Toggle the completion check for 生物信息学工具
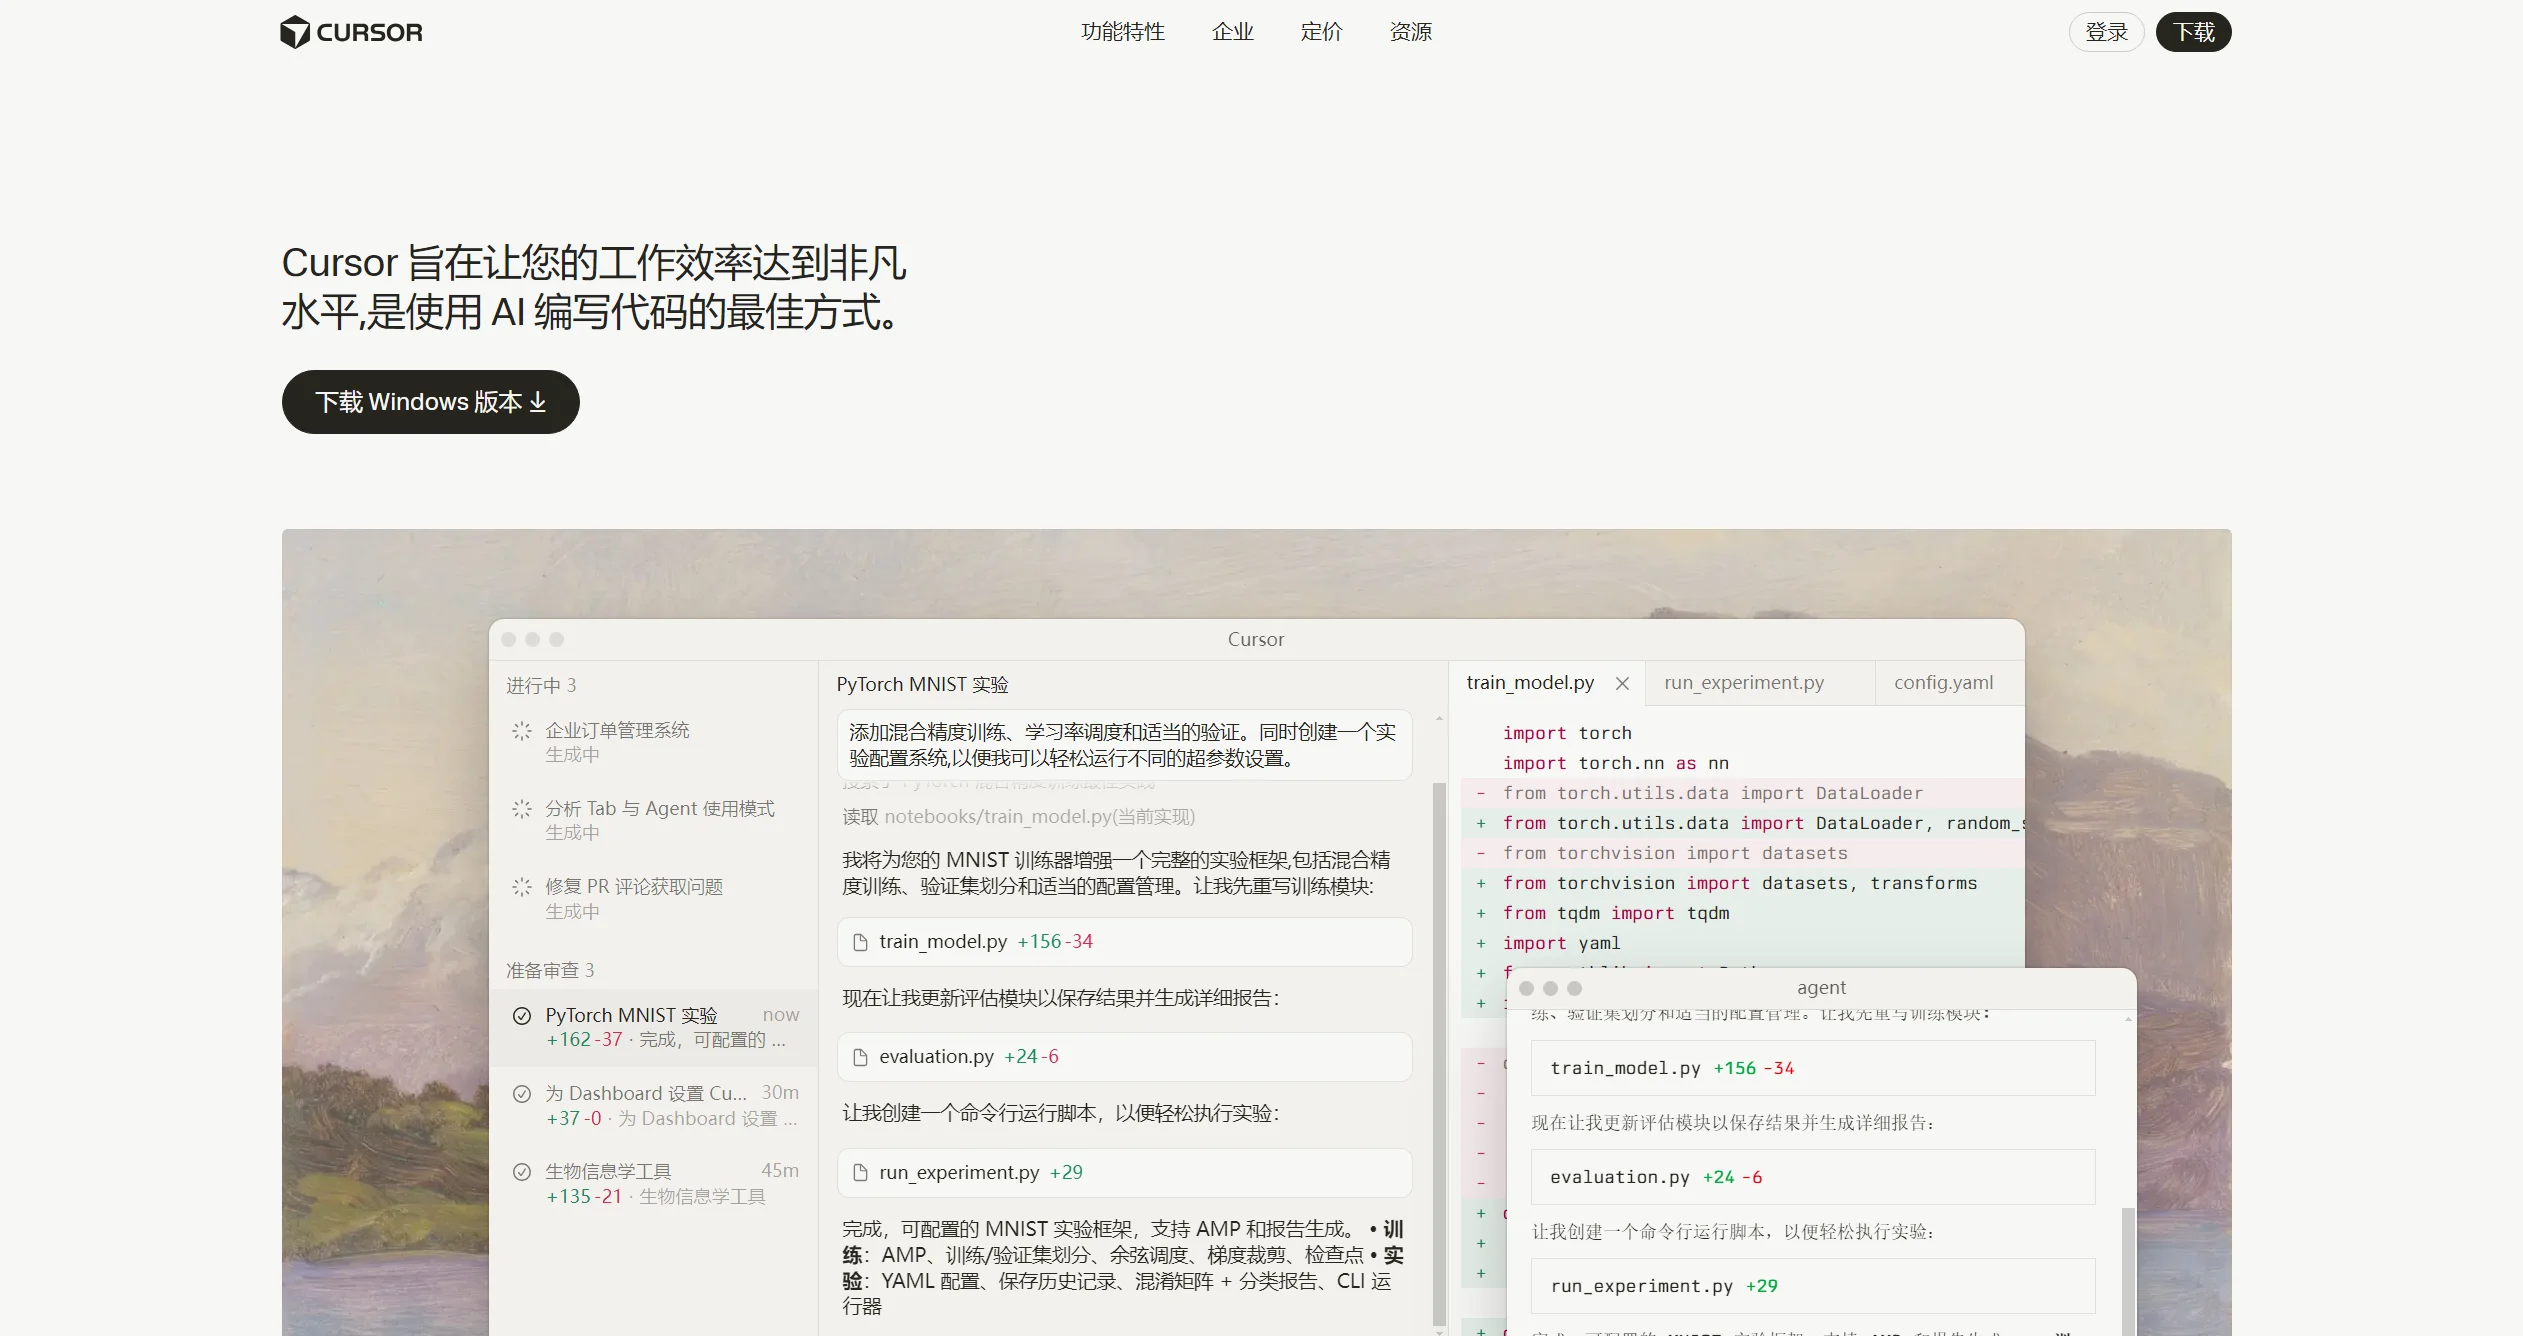 pos(522,1170)
